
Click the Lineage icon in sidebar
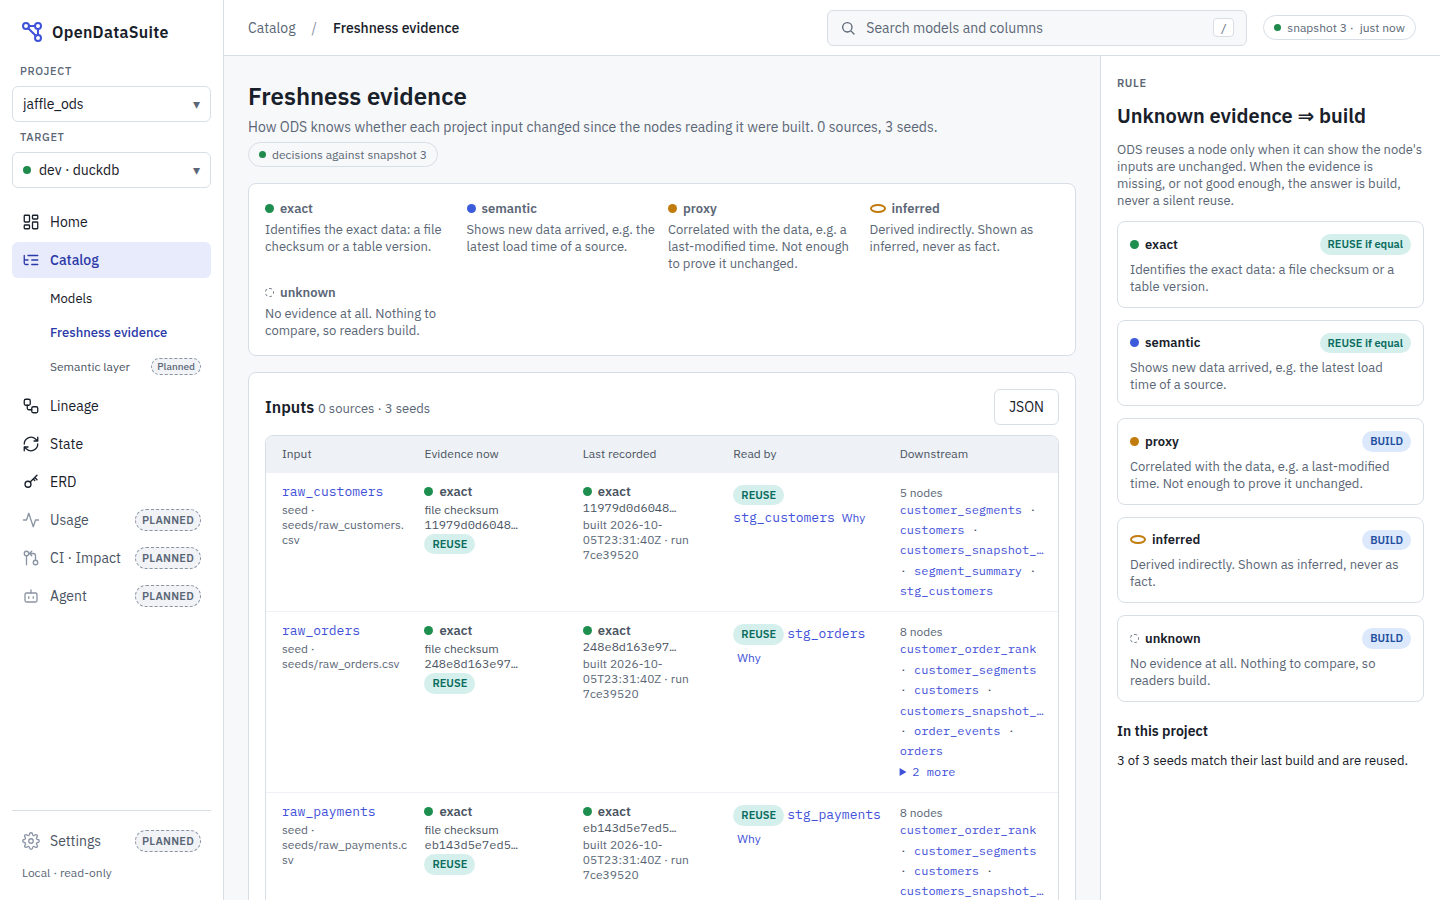click(31, 406)
